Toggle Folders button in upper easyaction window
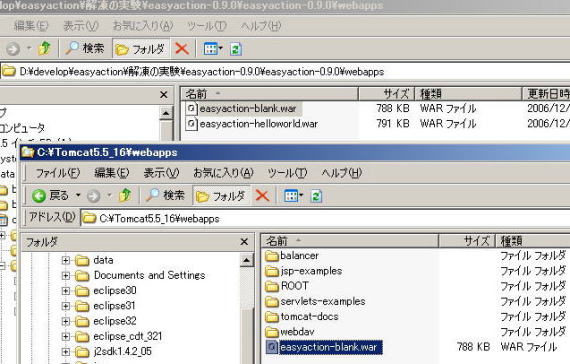The height and width of the screenshot is (364, 570). click(x=141, y=49)
